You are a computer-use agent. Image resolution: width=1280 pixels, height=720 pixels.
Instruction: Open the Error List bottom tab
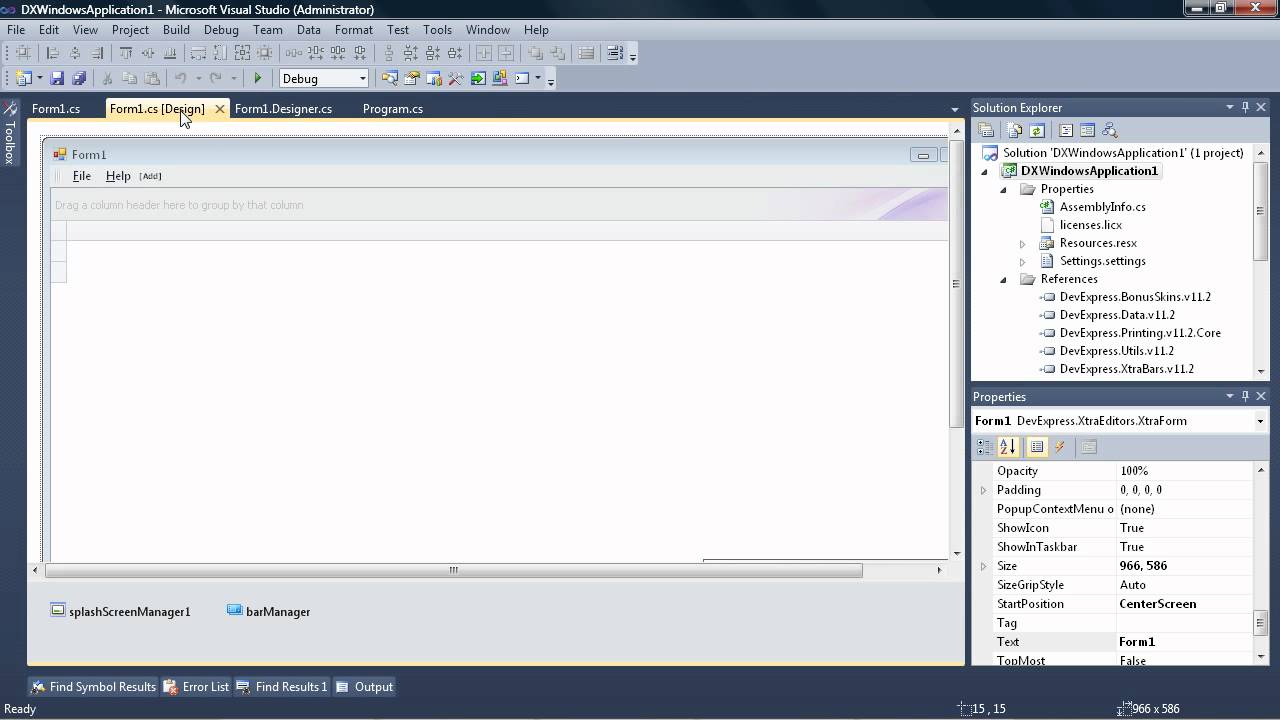(196, 687)
